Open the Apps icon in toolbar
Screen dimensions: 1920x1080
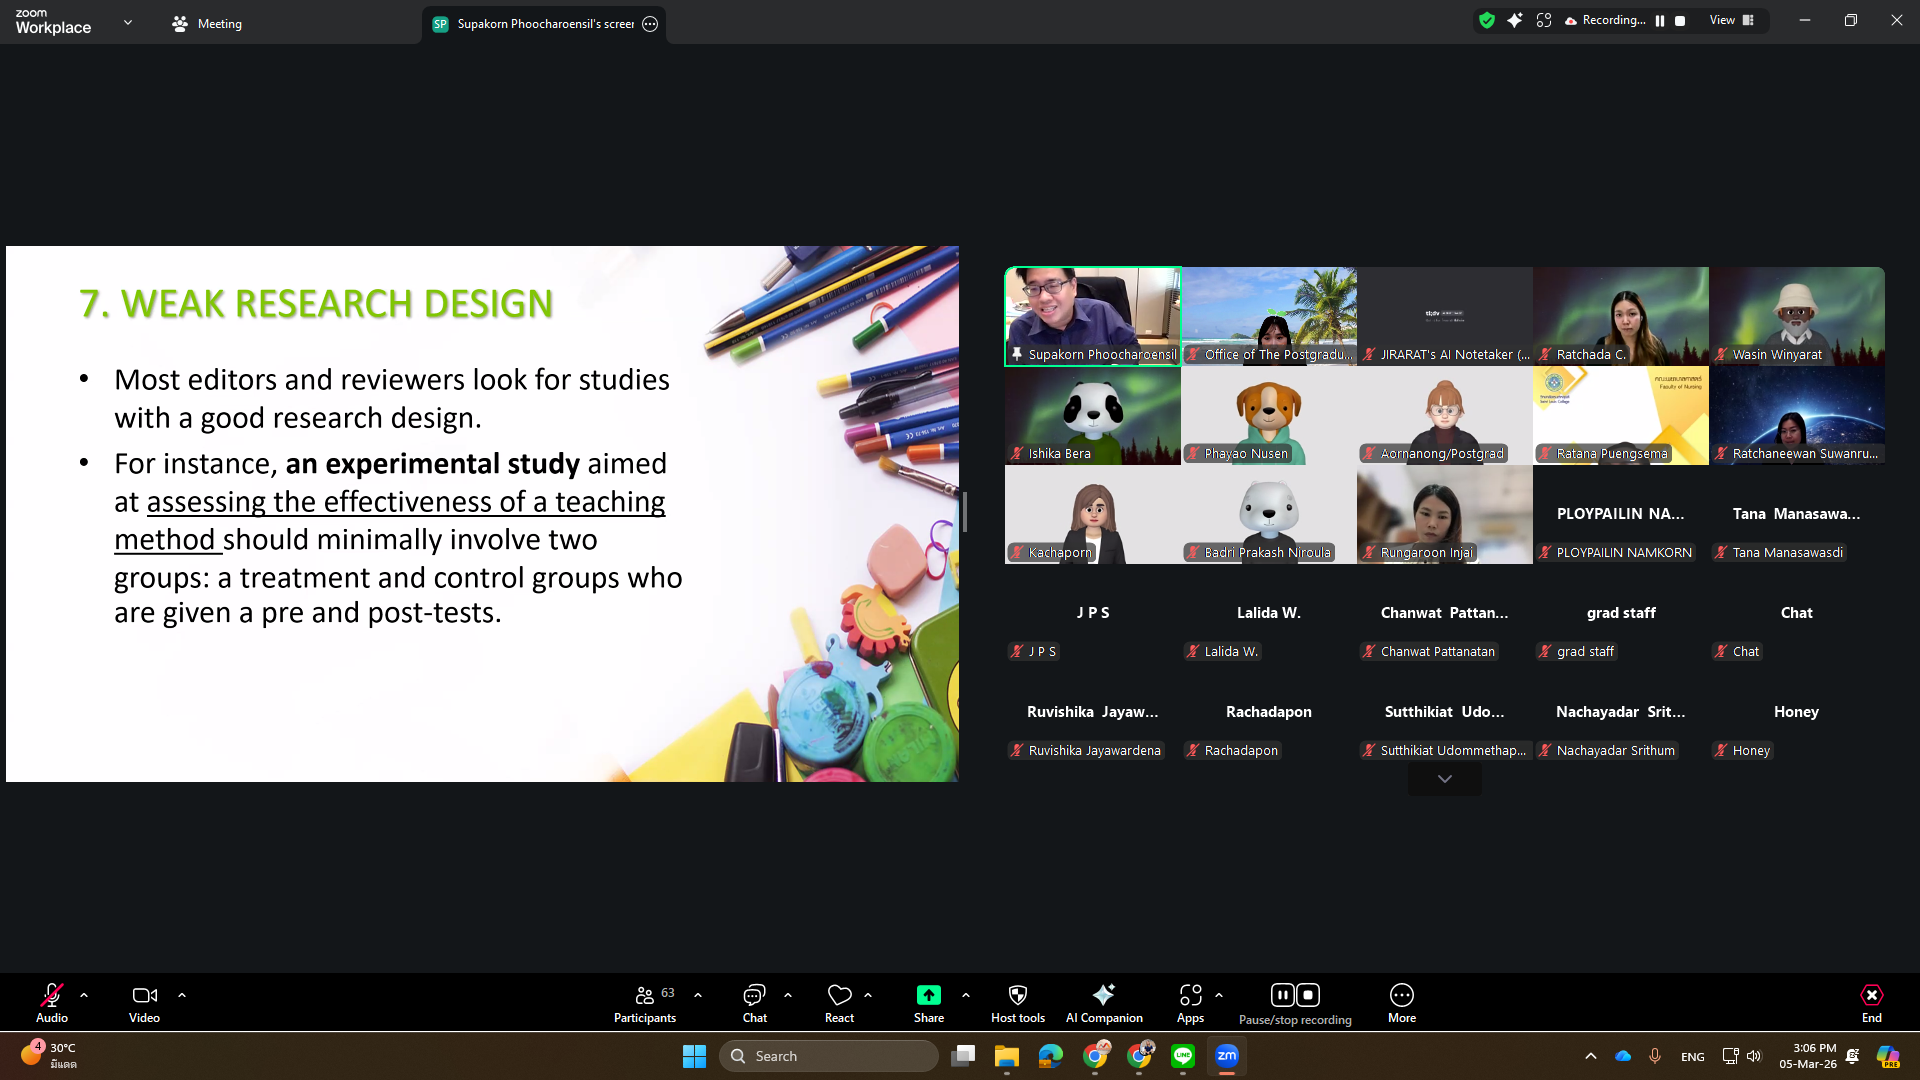tap(1190, 995)
